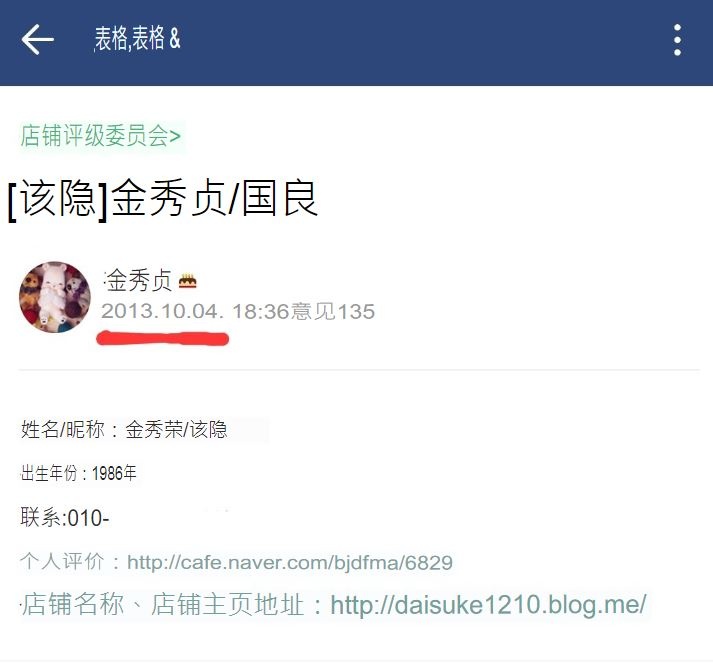
Task: Tap the author name 金秀贞
Action: (139, 280)
